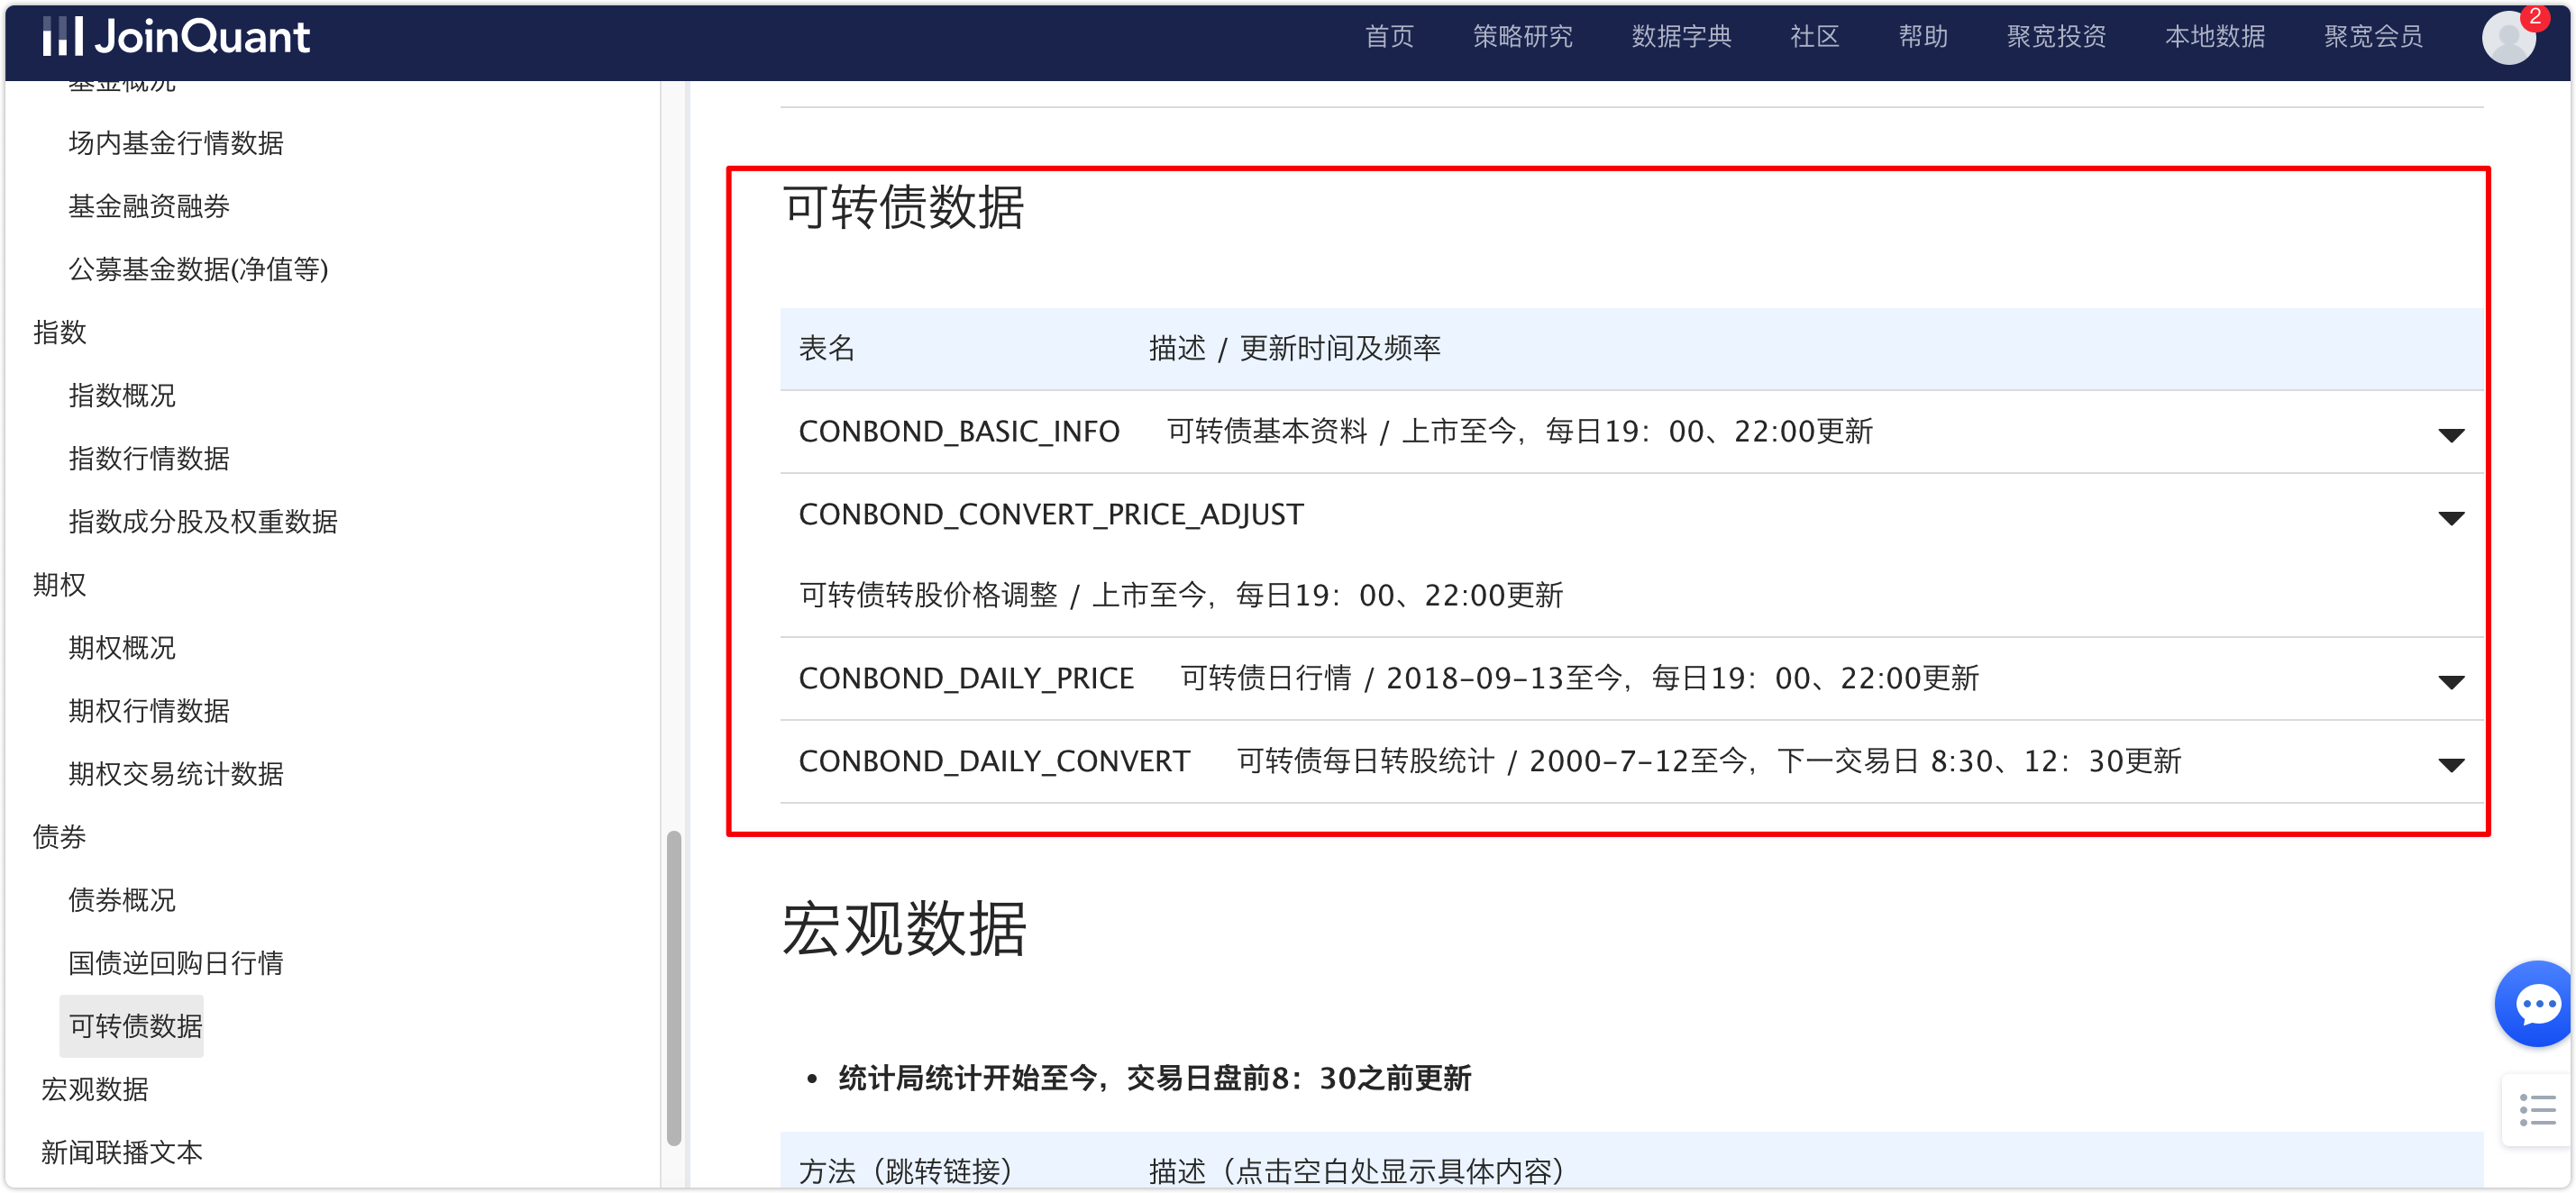Open 数据字典 in the top navigation
This screenshot has height=1193, width=2576.
click(x=1681, y=37)
